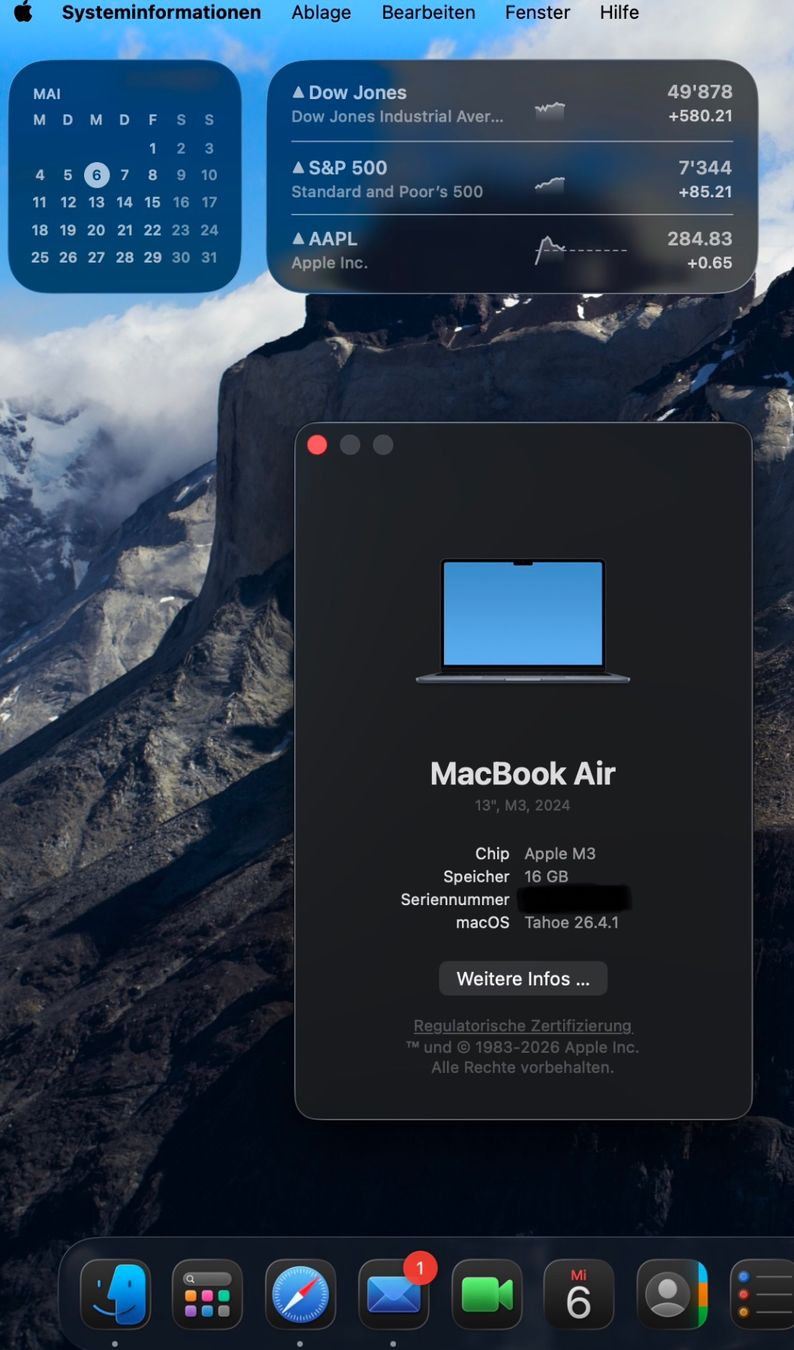Open the Fenster menu

pyautogui.click(x=537, y=13)
